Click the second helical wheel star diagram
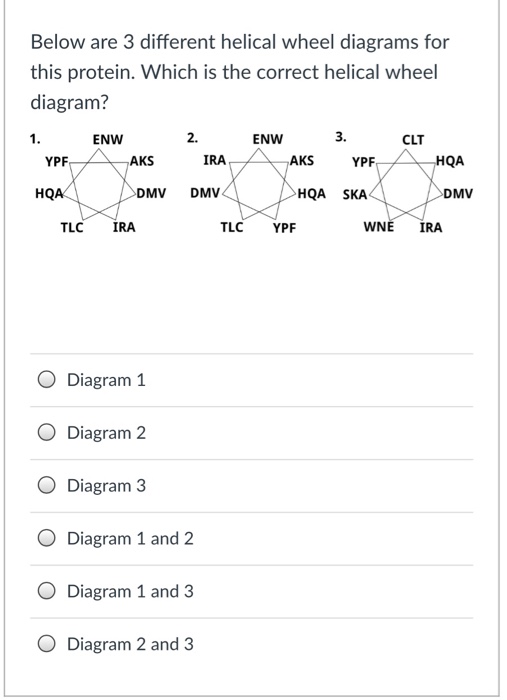The width and height of the screenshot is (507, 700). (260, 184)
